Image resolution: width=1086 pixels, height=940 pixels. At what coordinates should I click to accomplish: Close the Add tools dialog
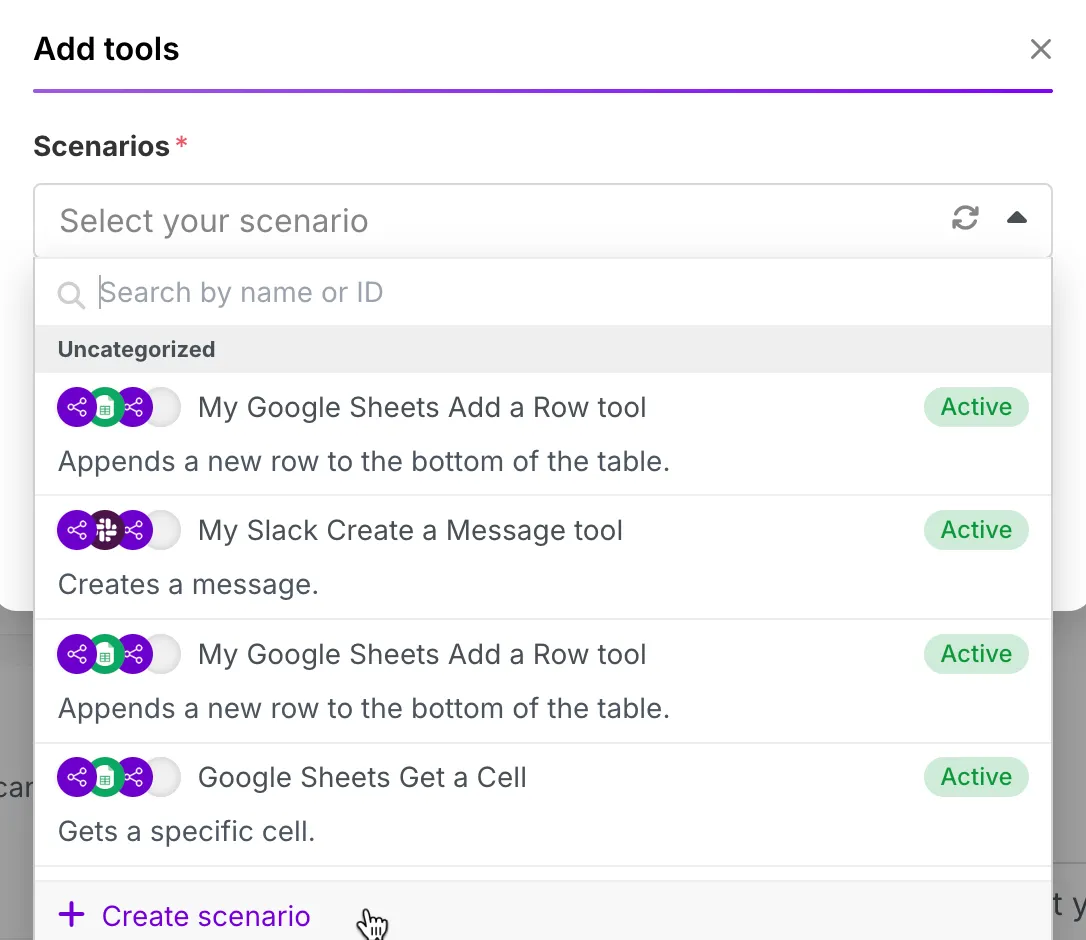pos(1040,49)
